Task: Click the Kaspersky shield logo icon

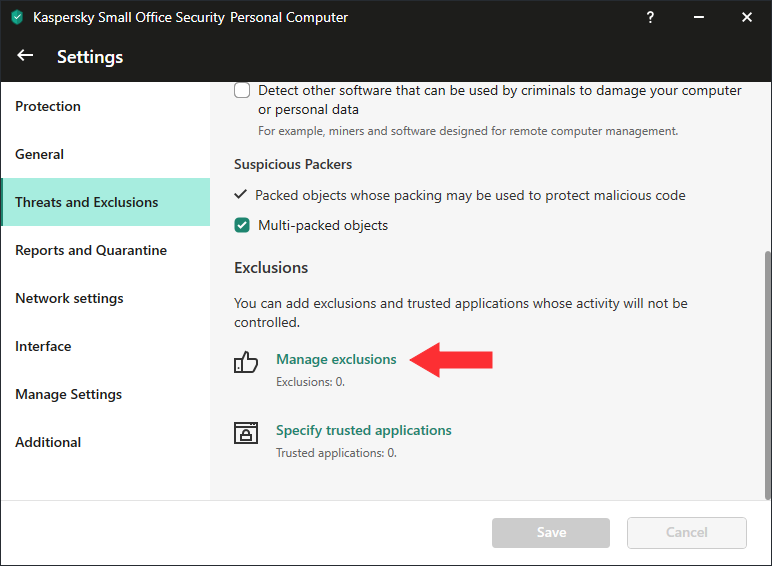Action: click(x=17, y=18)
